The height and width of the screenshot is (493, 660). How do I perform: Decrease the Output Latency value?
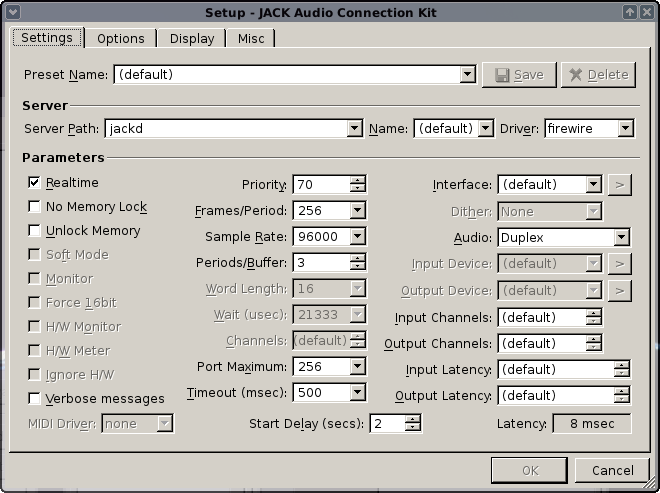pyautogui.click(x=621, y=400)
